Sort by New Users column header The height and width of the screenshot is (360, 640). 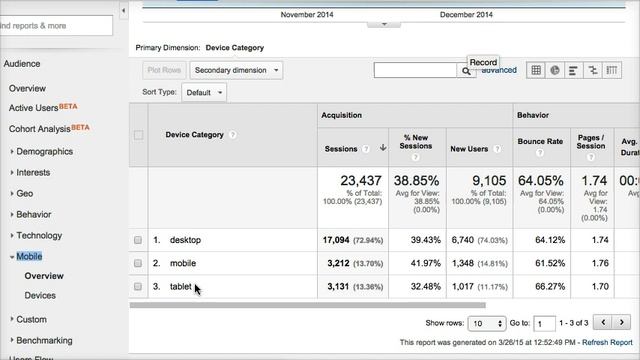(469, 149)
